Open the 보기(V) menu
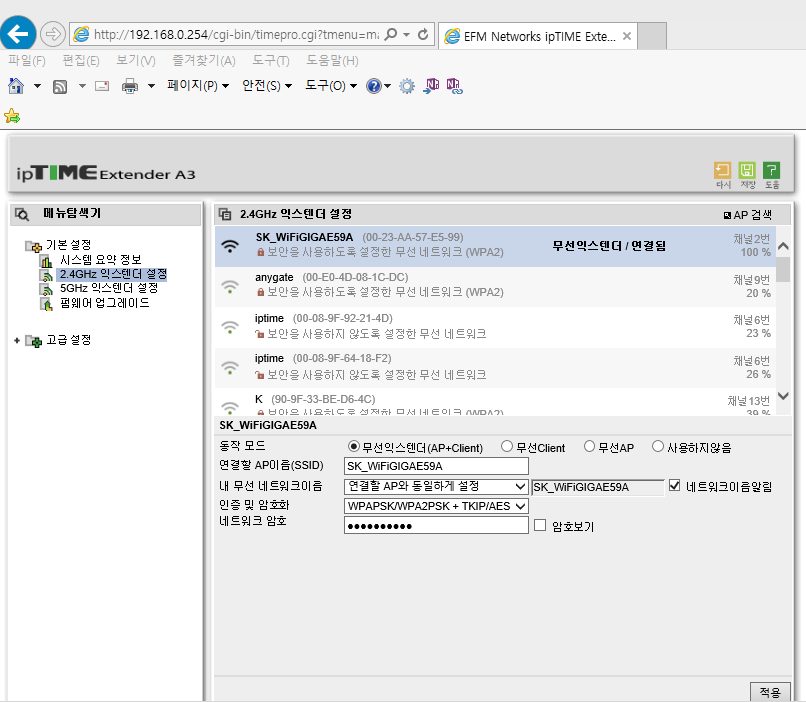806x702 pixels. 136,61
